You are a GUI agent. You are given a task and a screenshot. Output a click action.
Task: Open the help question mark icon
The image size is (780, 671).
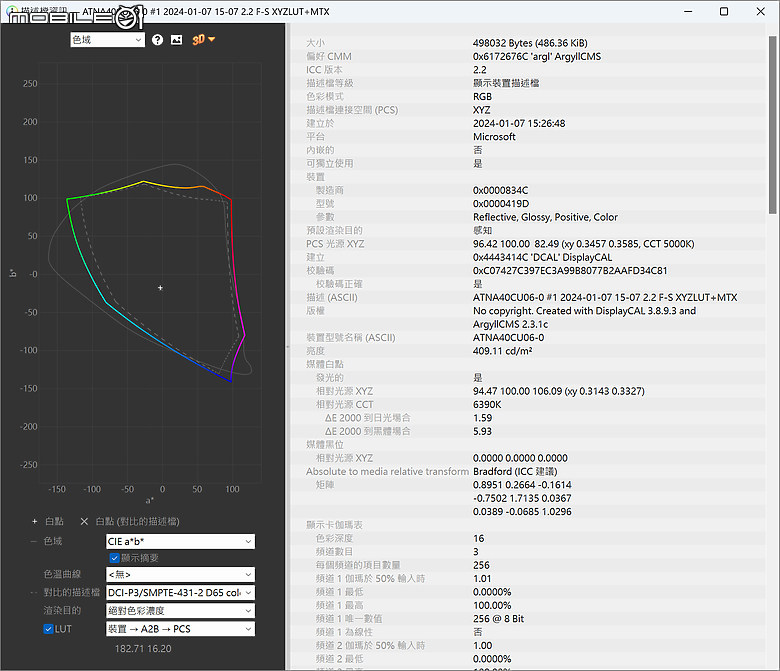click(157, 40)
